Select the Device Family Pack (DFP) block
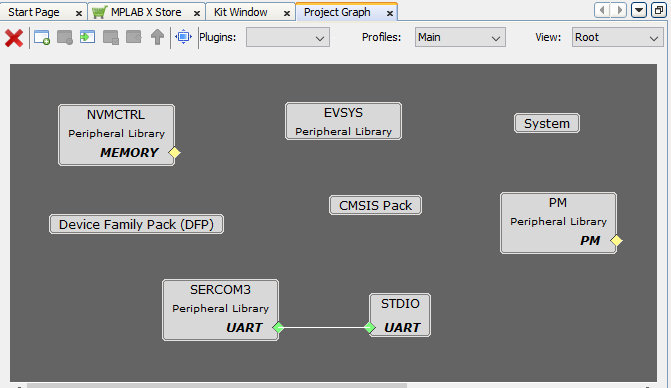 pos(137,224)
